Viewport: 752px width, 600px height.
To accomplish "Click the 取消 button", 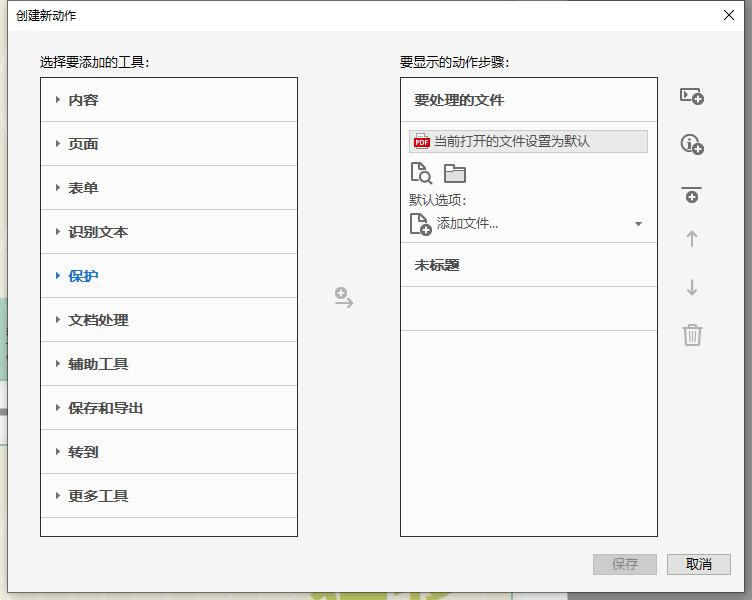I will [699, 564].
